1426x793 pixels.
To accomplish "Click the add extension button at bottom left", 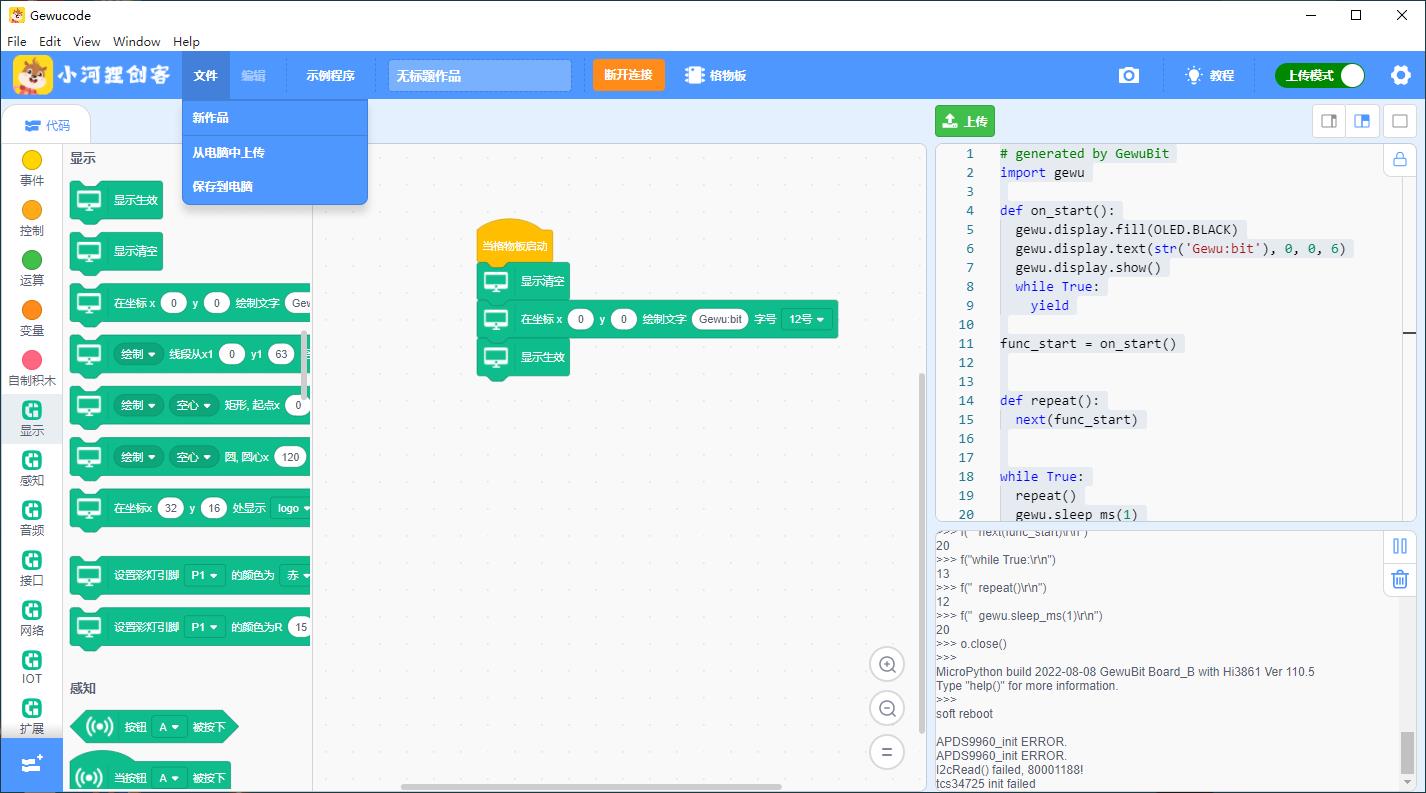I will [31, 765].
